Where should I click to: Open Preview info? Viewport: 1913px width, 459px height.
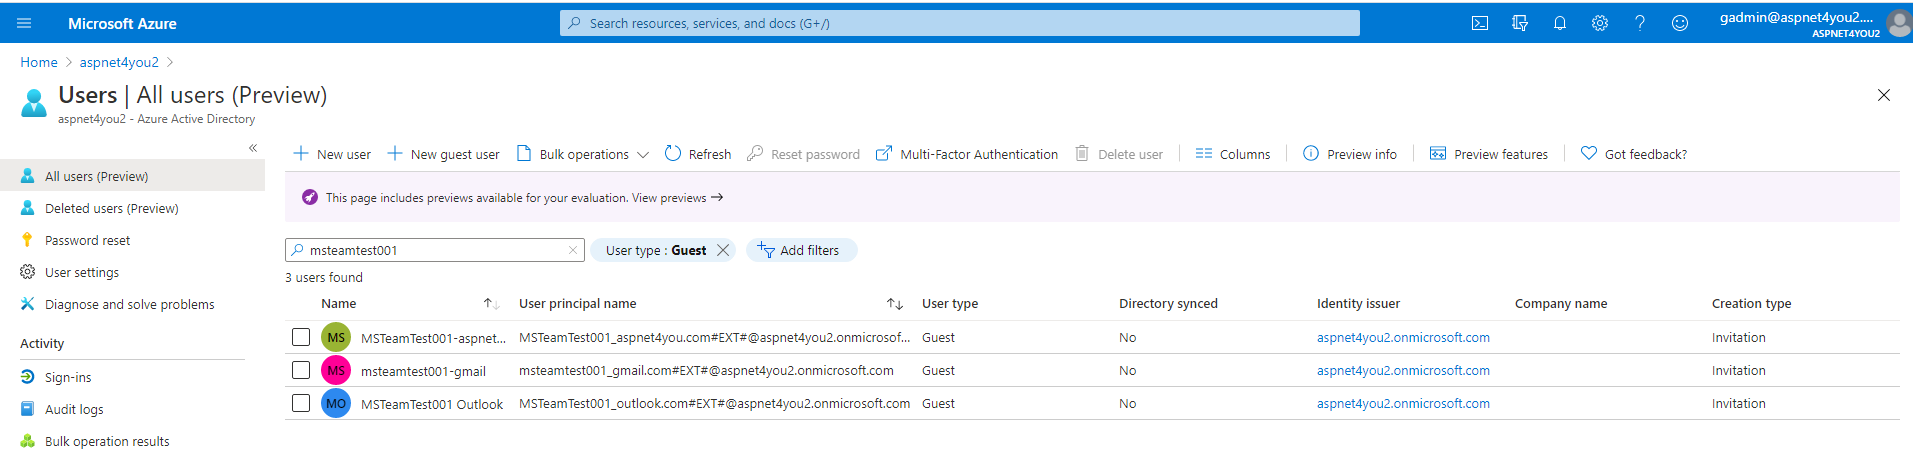[x=1350, y=154]
